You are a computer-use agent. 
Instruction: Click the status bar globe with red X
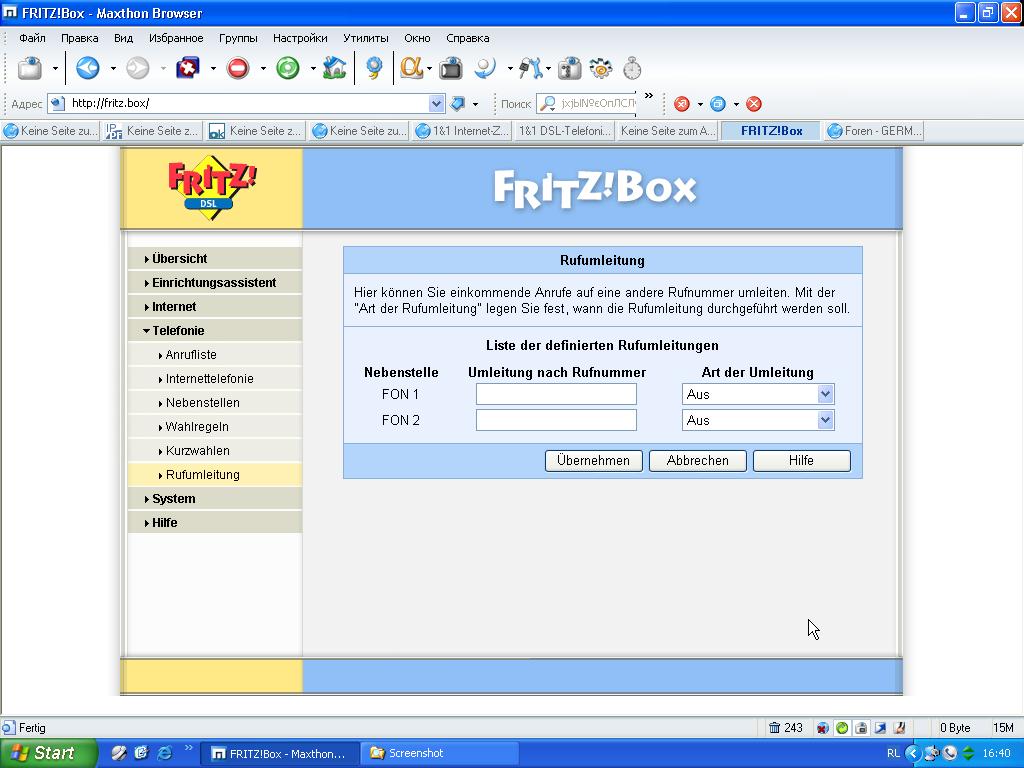[823, 728]
